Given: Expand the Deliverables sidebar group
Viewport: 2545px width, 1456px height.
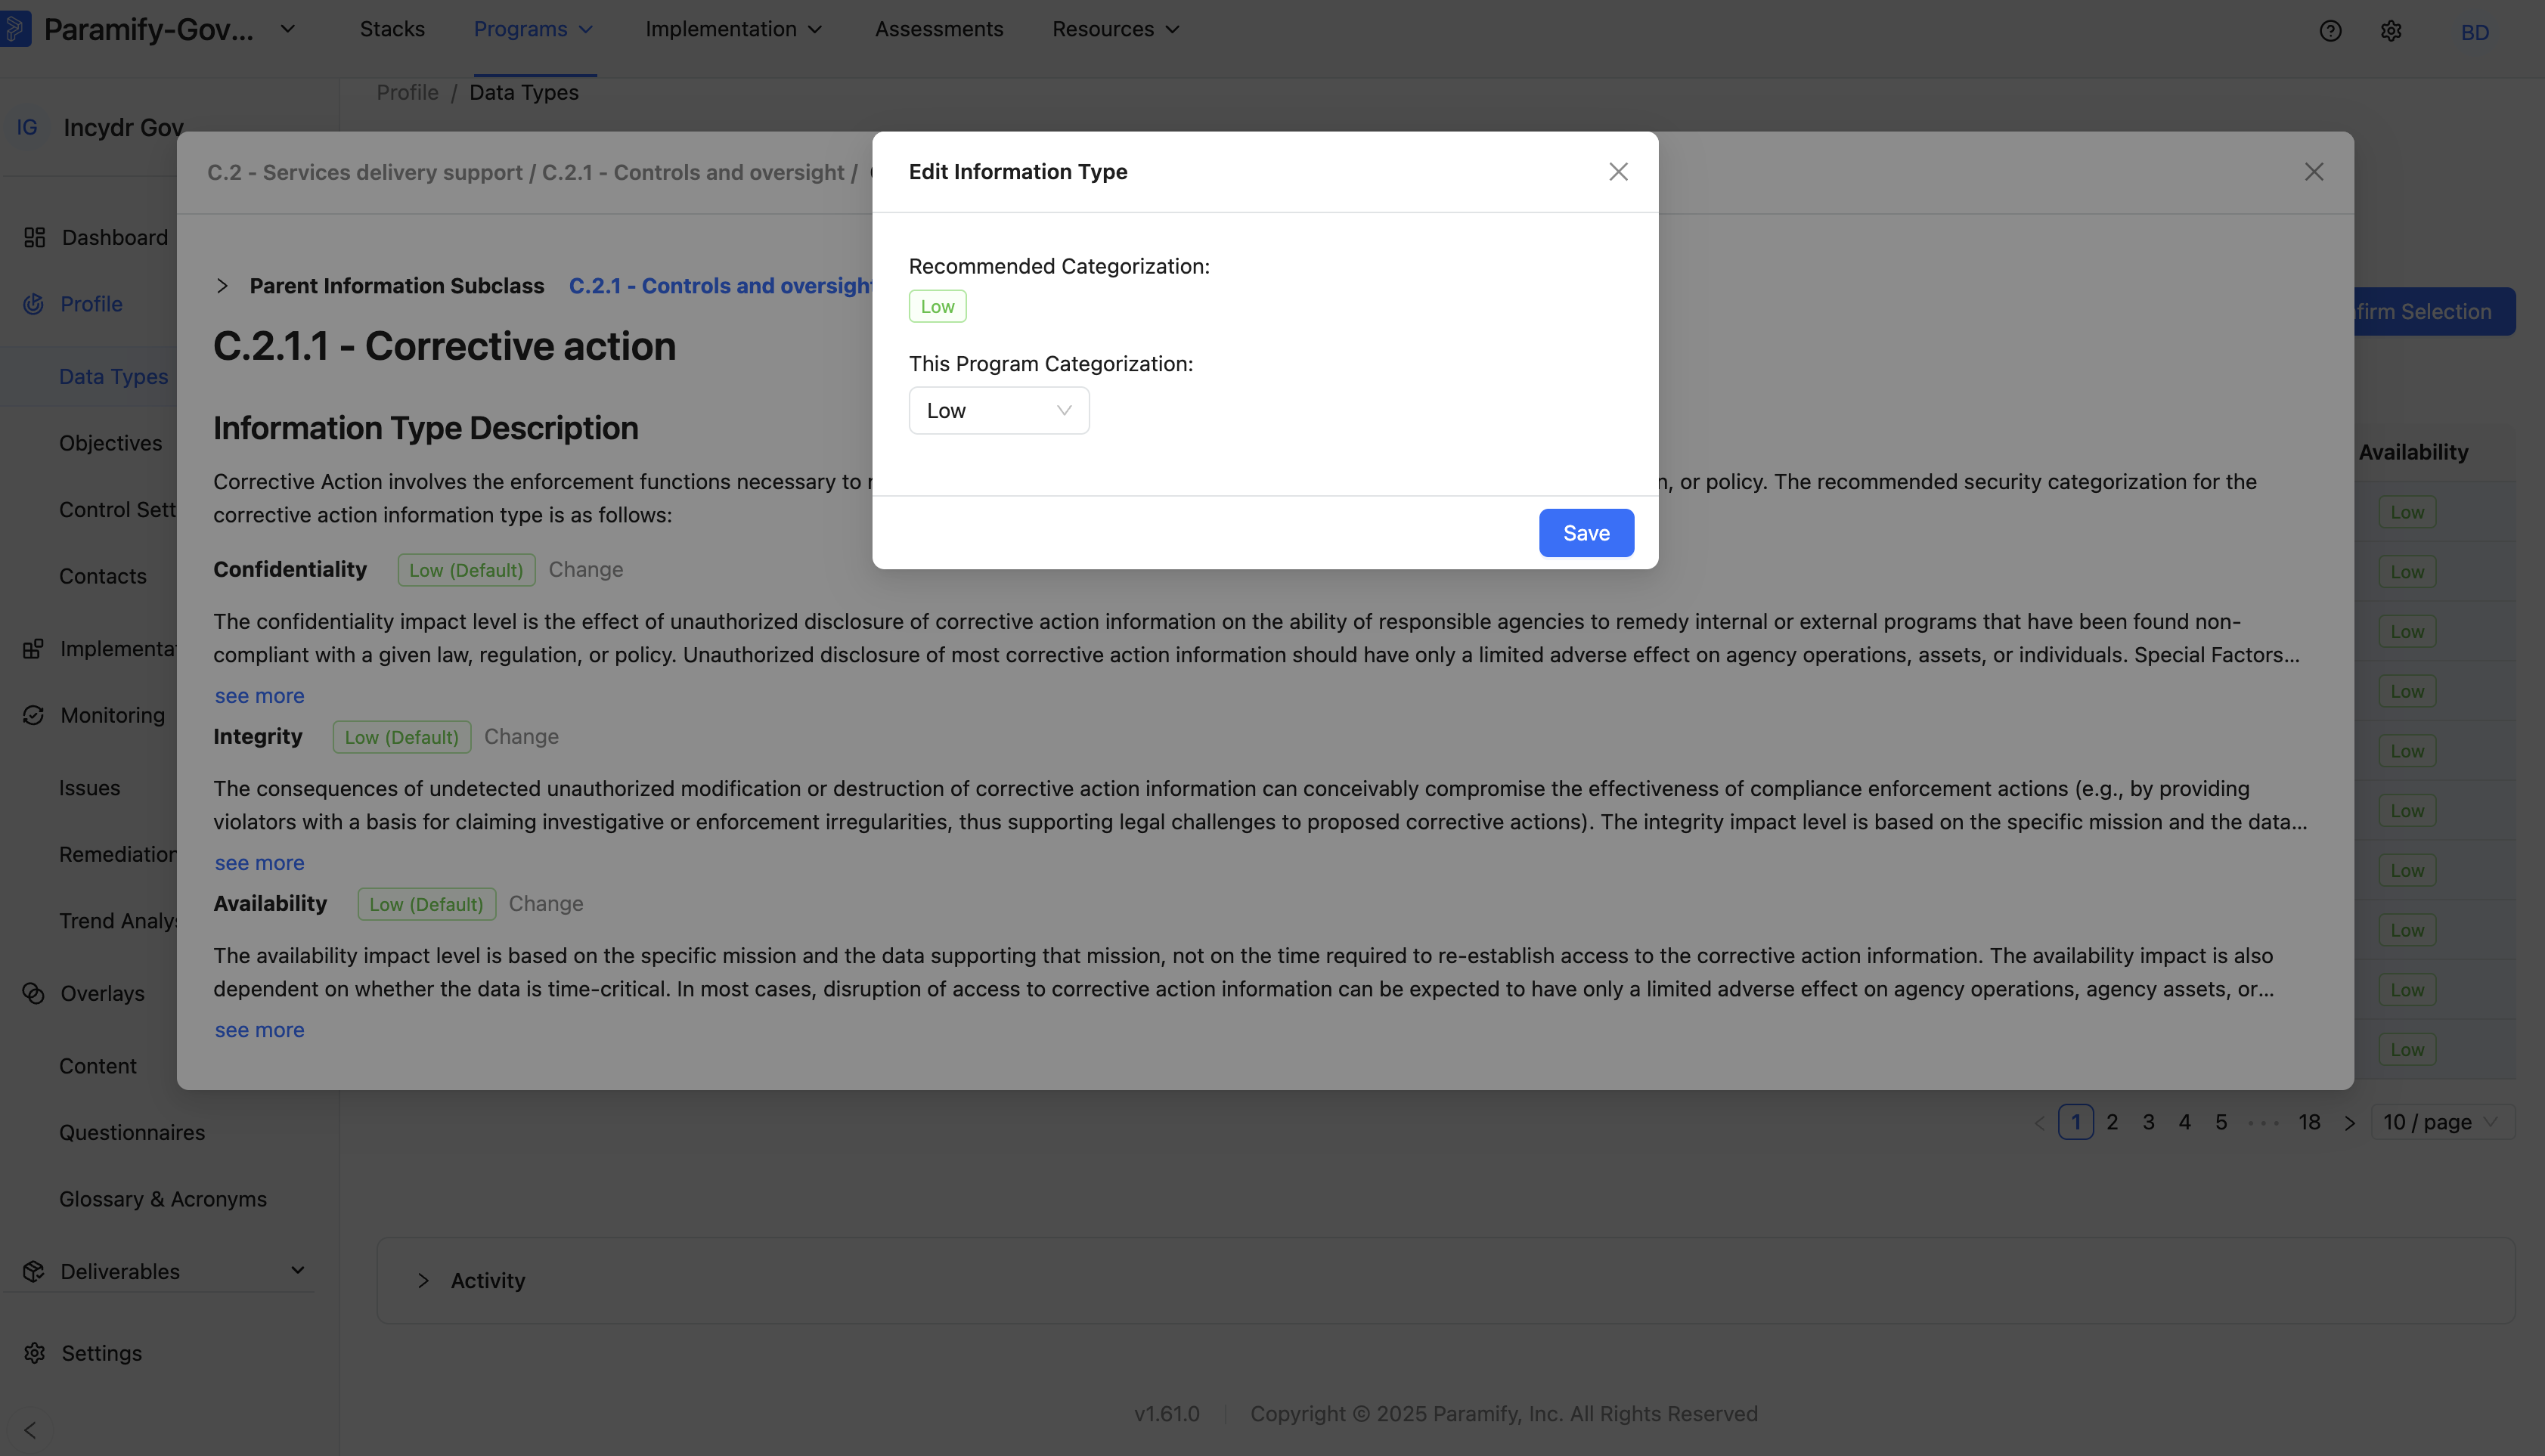Looking at the screenshot, I should click(x=297, y=1271).
